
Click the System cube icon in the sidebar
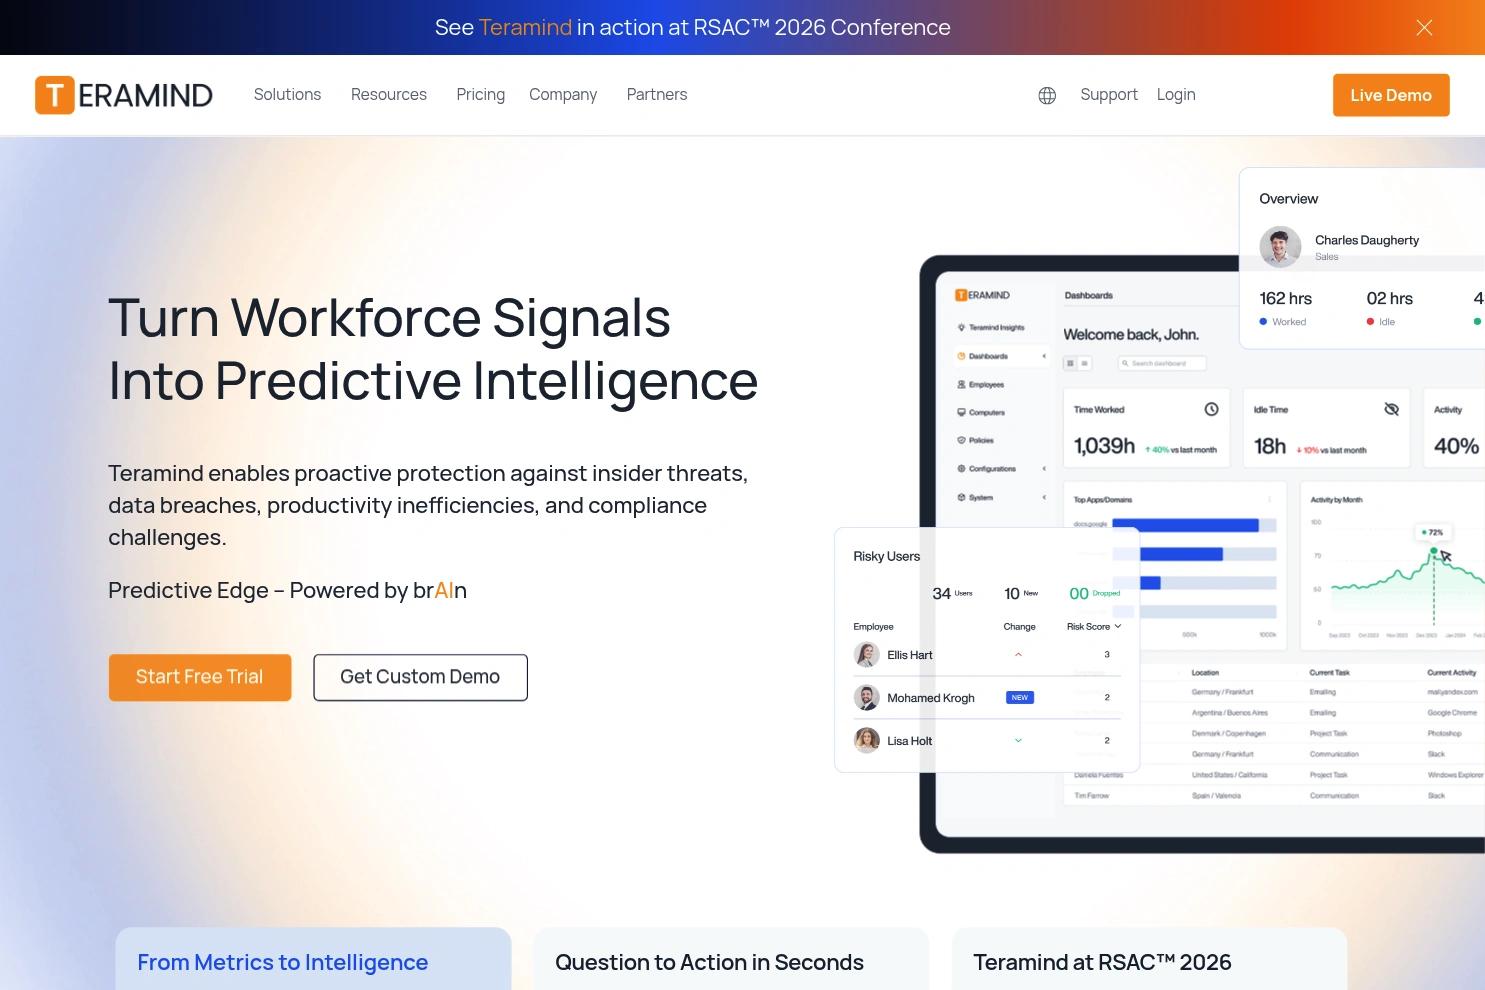[961, 497]
